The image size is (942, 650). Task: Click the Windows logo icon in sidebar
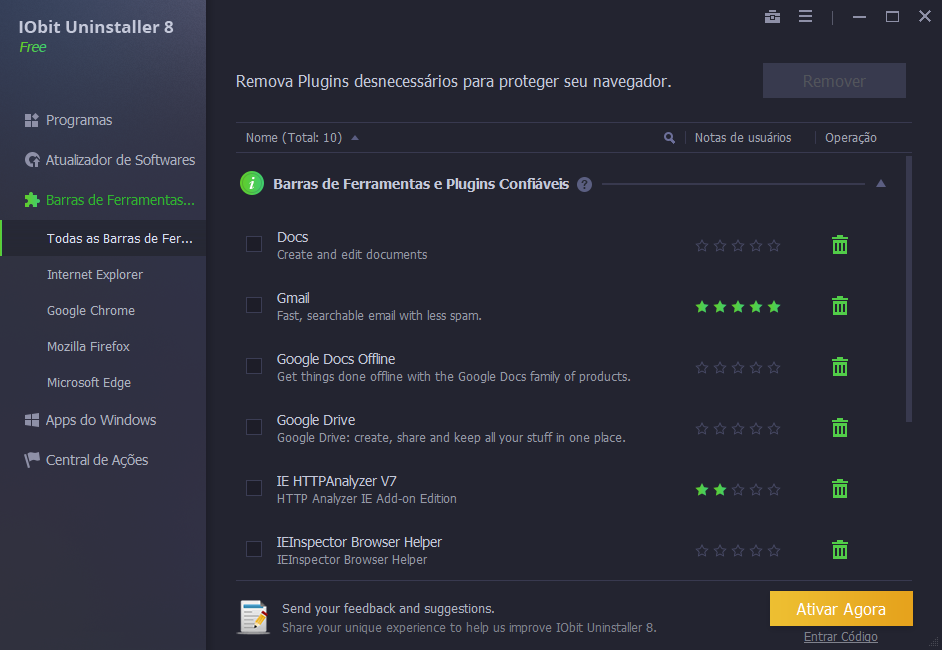click(31, 420)
